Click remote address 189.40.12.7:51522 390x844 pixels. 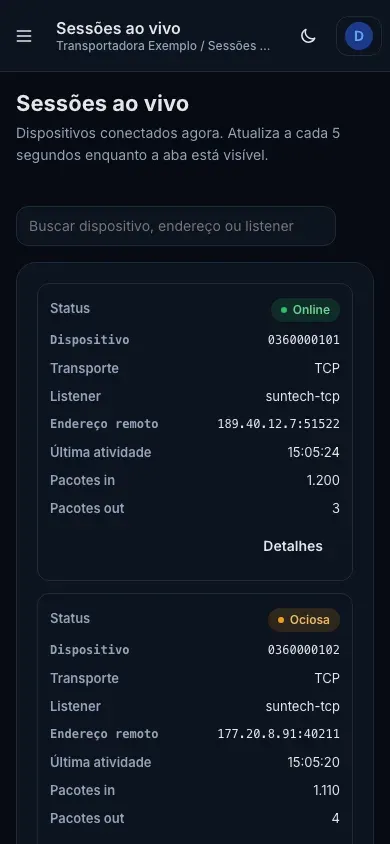[x=279, y=424]
